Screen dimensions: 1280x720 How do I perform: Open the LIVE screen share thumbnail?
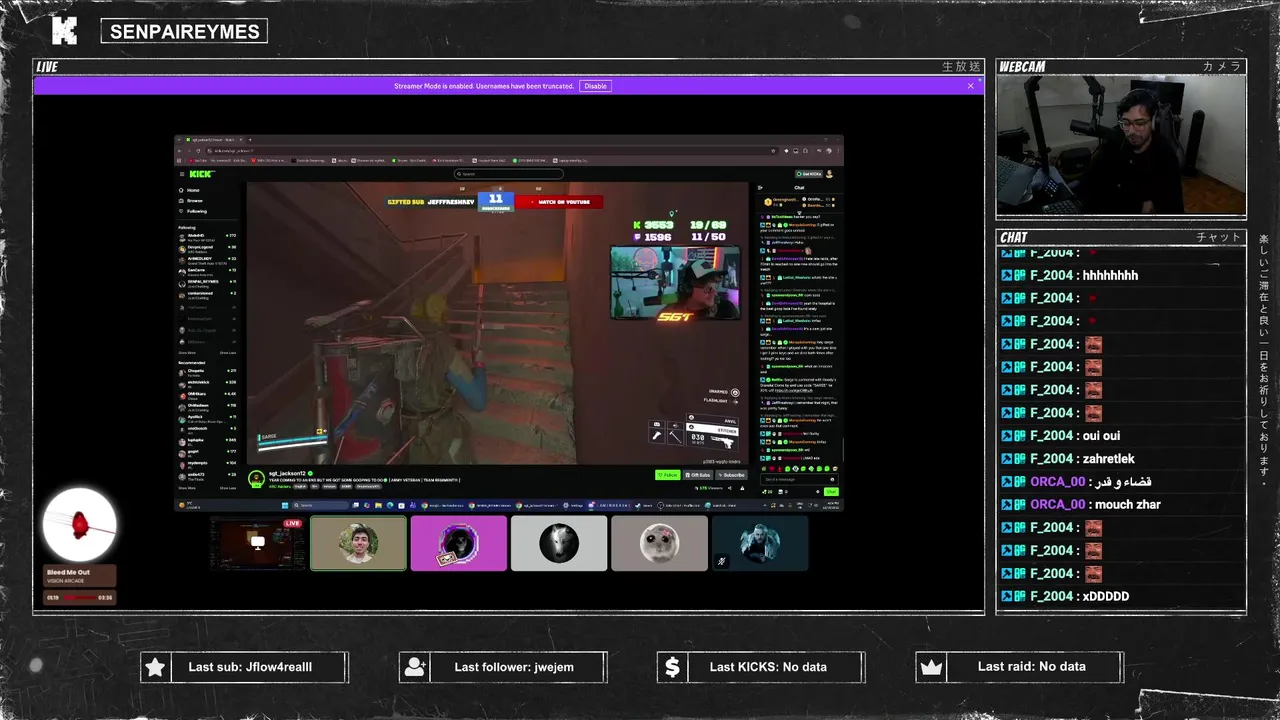click(x=258, y=543)
